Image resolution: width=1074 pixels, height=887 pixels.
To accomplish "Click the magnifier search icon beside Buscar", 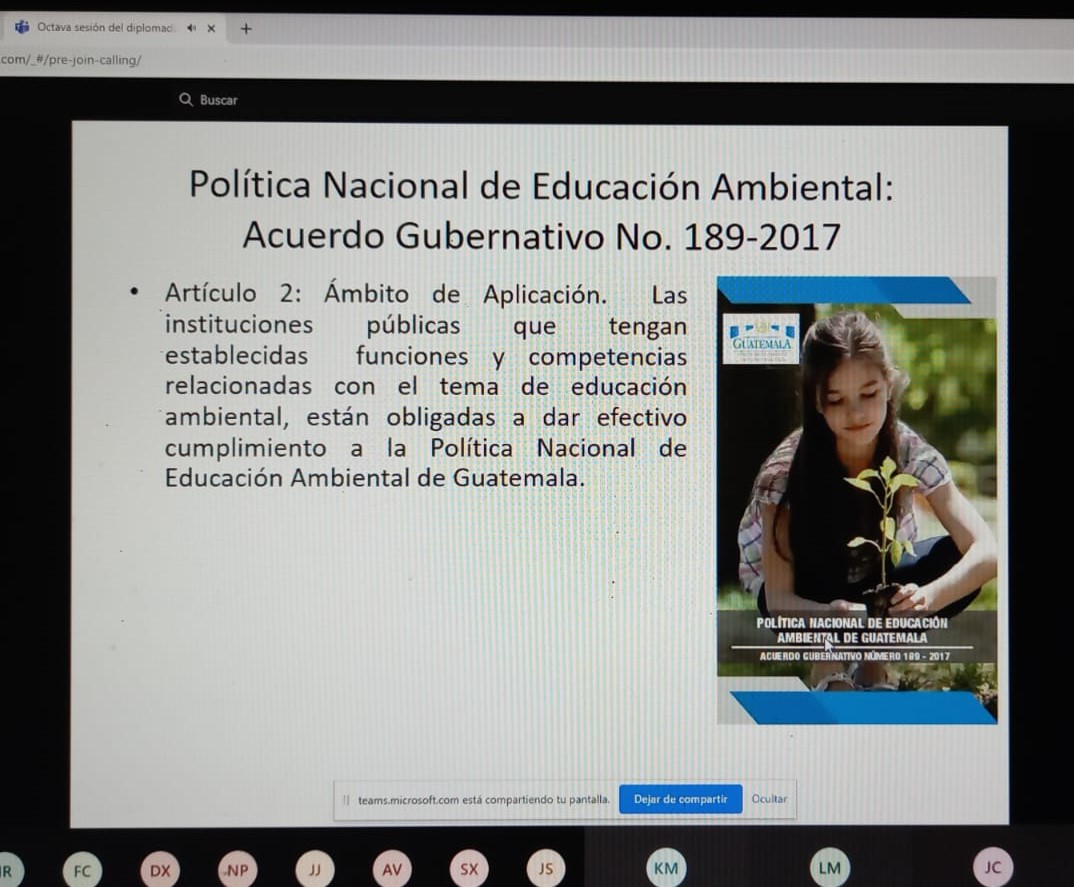I will [x=185, y=100].
